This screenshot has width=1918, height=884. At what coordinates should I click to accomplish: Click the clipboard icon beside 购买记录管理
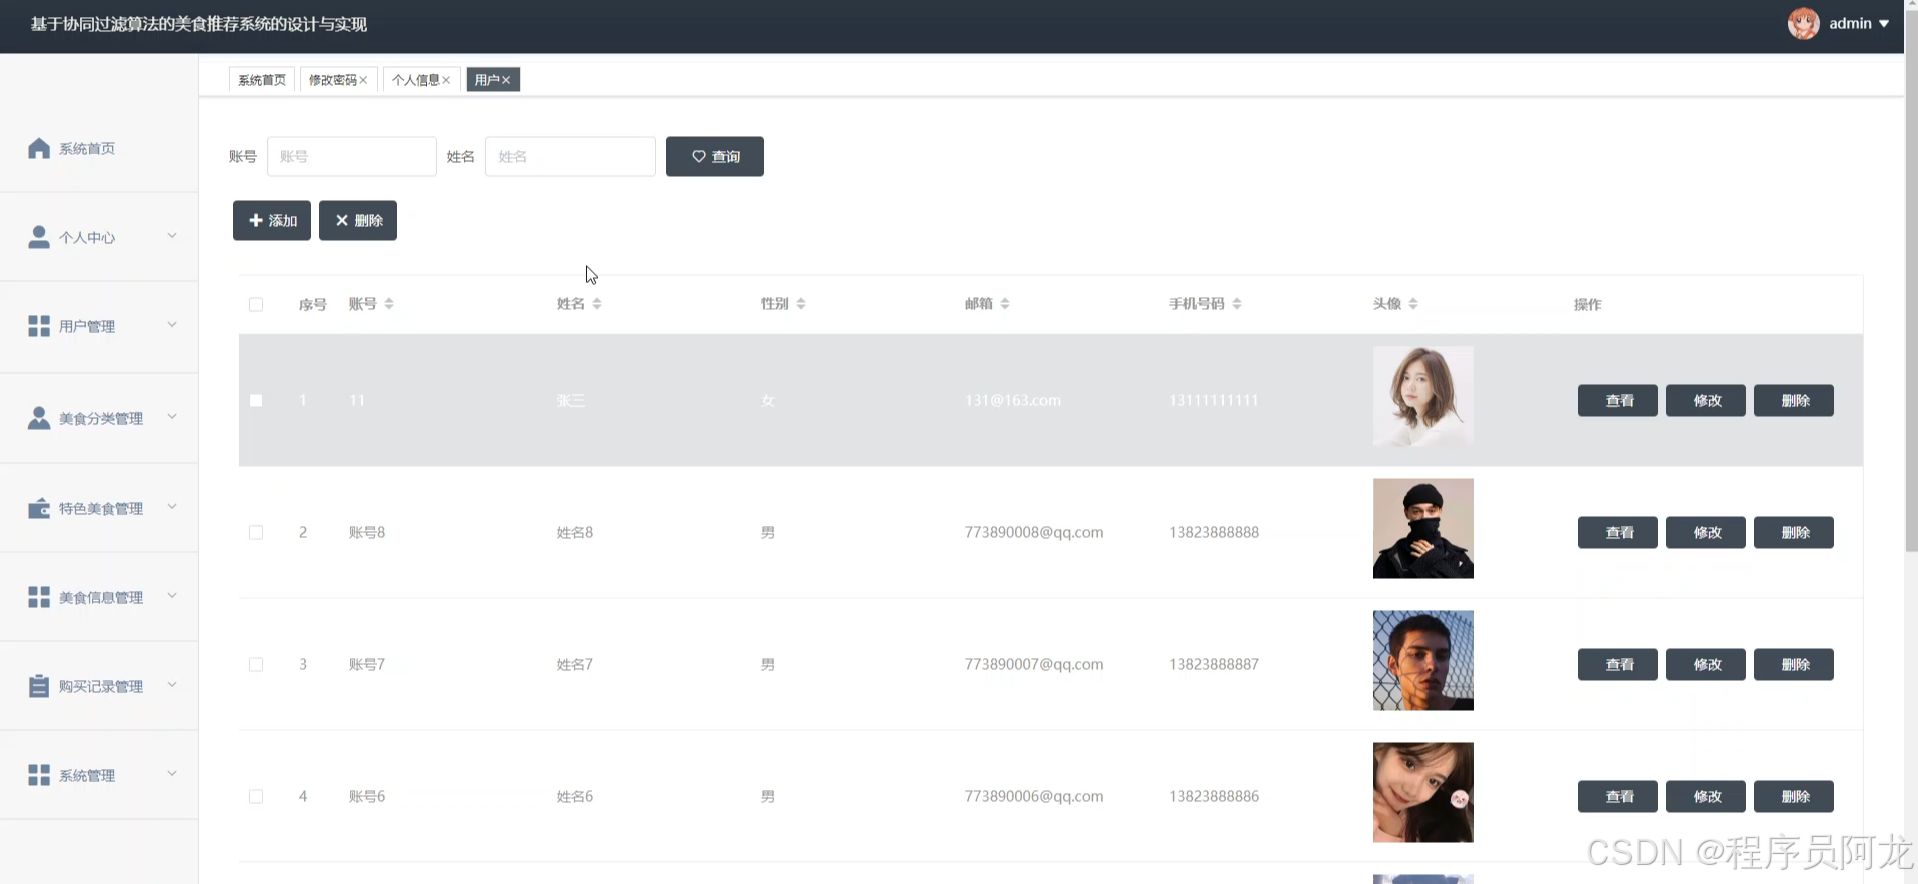coord(39,686)
